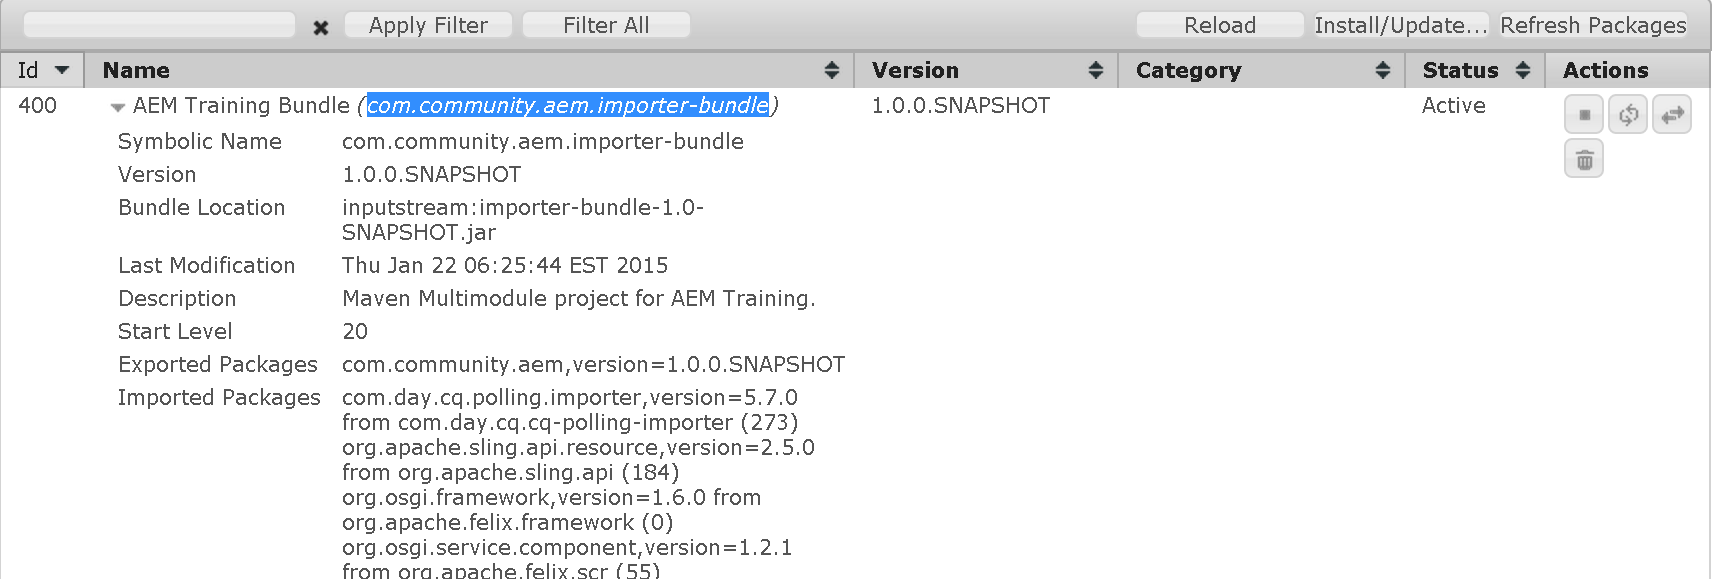Open the Install/Update dialog

pos(1400,25)
